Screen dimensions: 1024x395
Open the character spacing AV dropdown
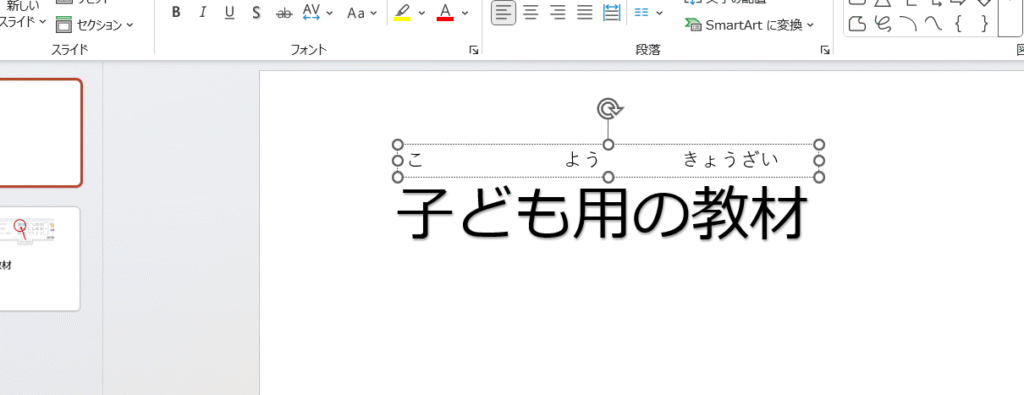(318, 12)
